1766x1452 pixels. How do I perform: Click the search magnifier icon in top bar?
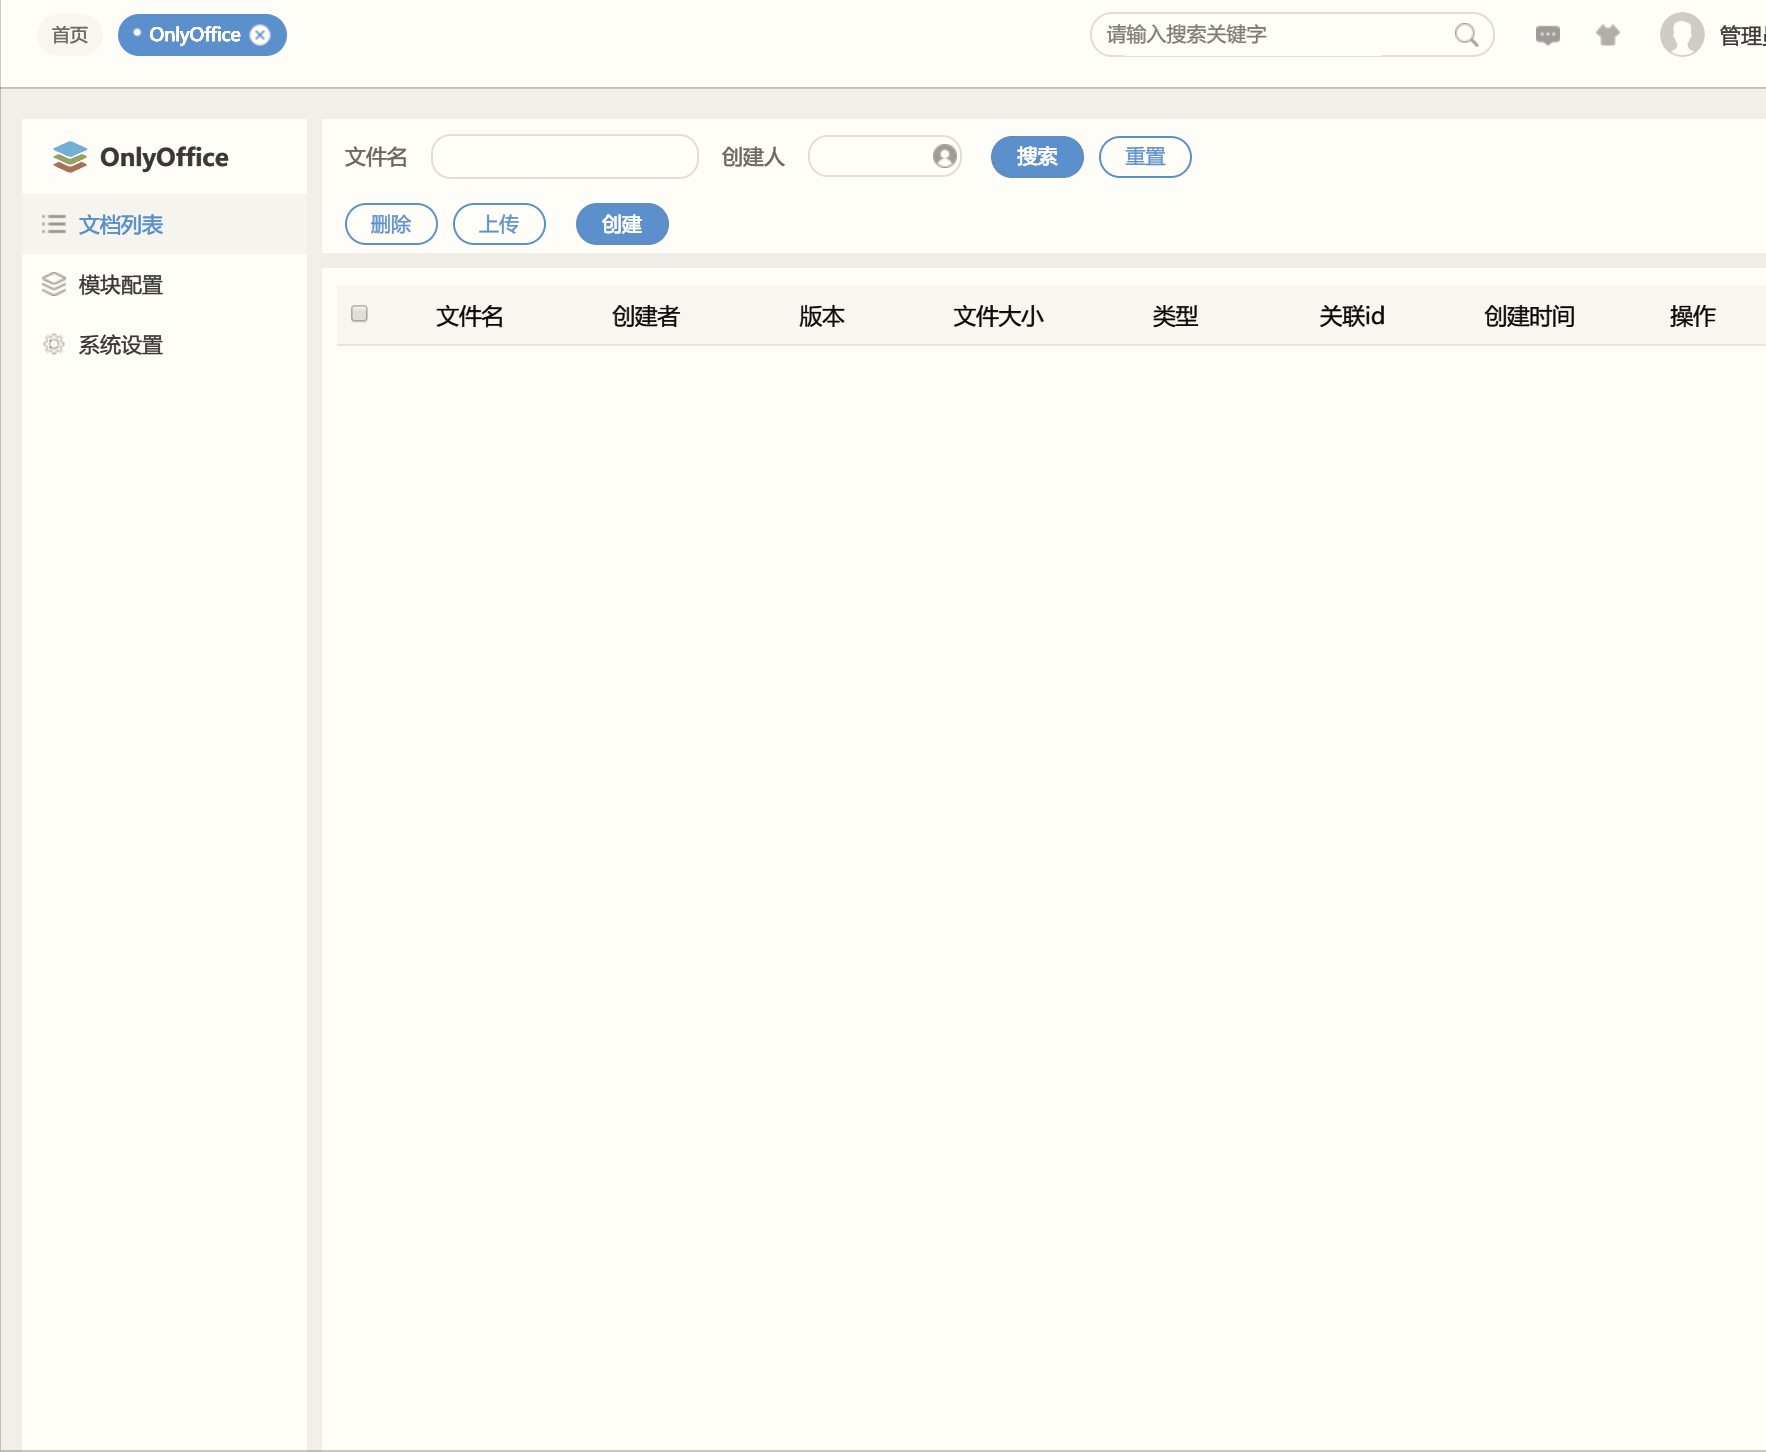1466,35
